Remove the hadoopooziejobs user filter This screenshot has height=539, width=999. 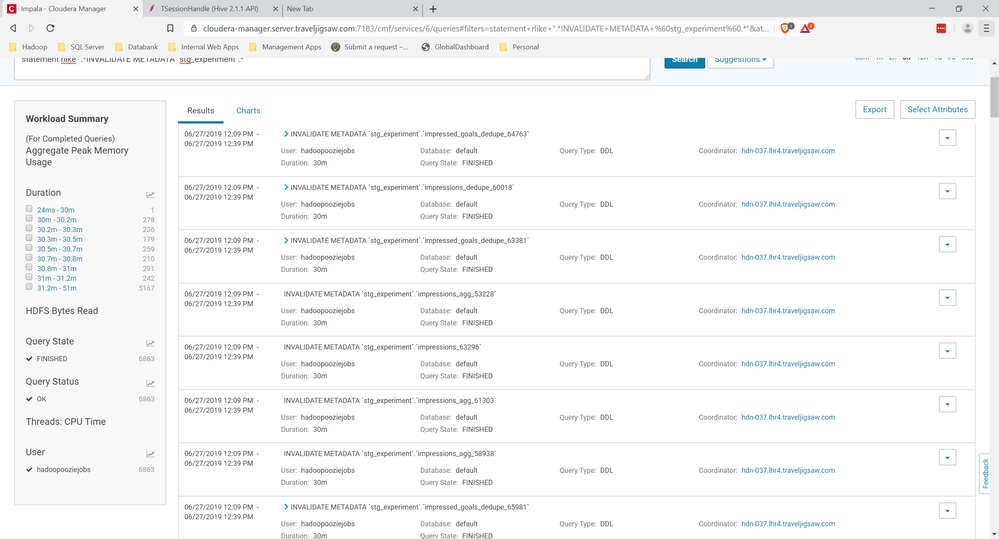pyautogui.click(x=29, y=470)
